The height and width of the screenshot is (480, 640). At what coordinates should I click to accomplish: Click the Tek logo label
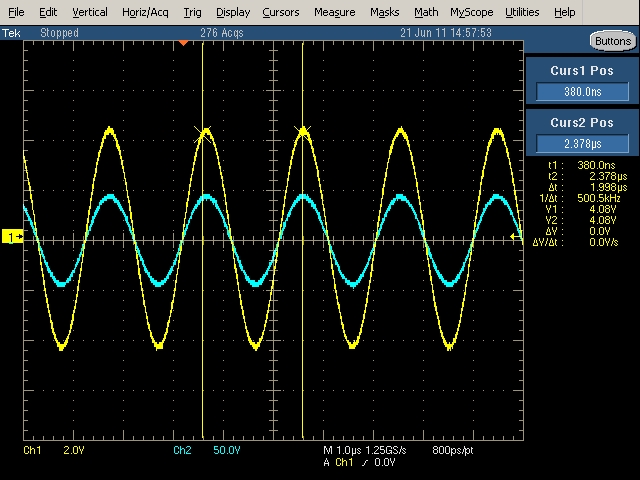click(x=11, y=33)
